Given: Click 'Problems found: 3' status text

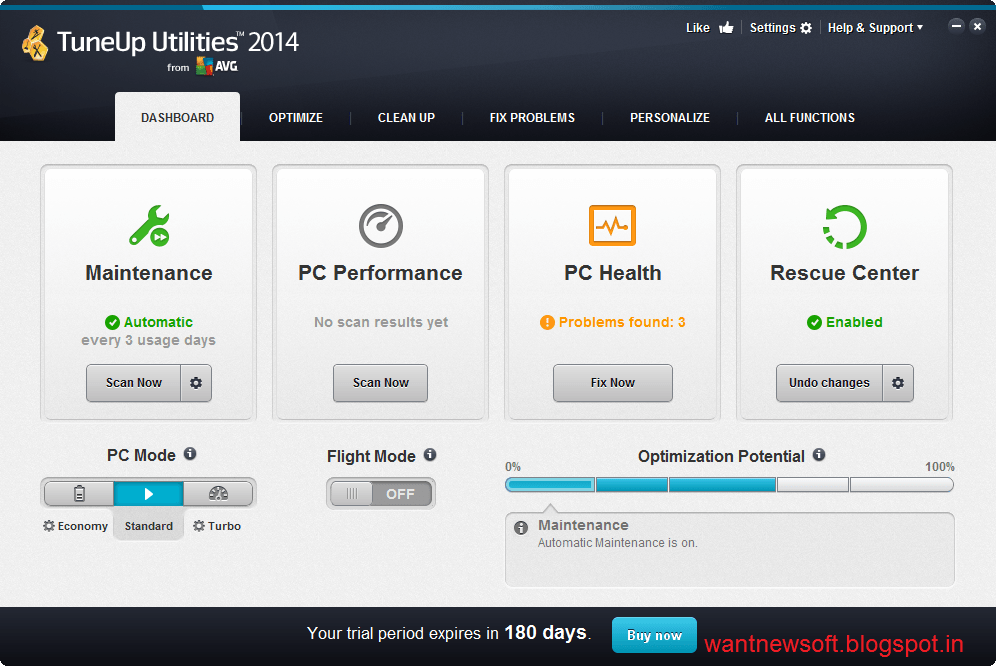Looking at the screenshot, I should pos(622,322).
